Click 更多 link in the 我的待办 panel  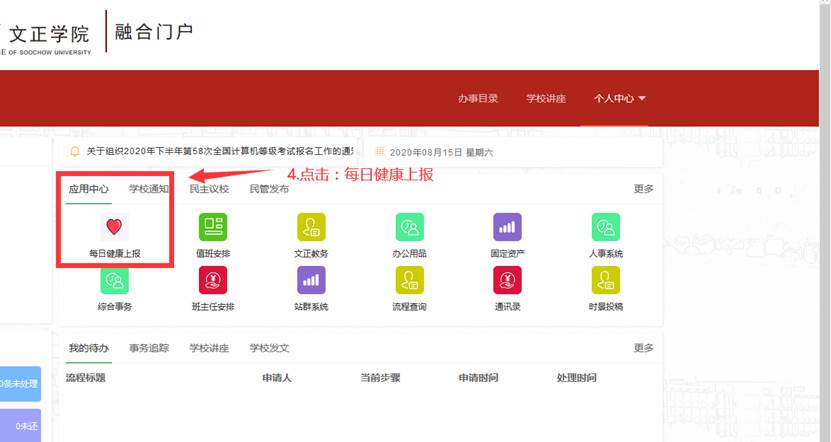coord(643,348)
